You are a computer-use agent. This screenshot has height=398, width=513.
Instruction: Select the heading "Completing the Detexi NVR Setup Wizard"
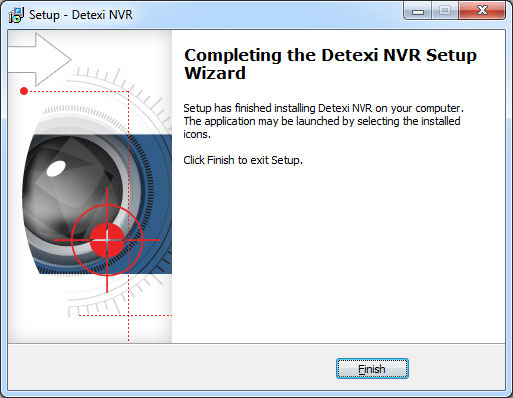[330, 64]
